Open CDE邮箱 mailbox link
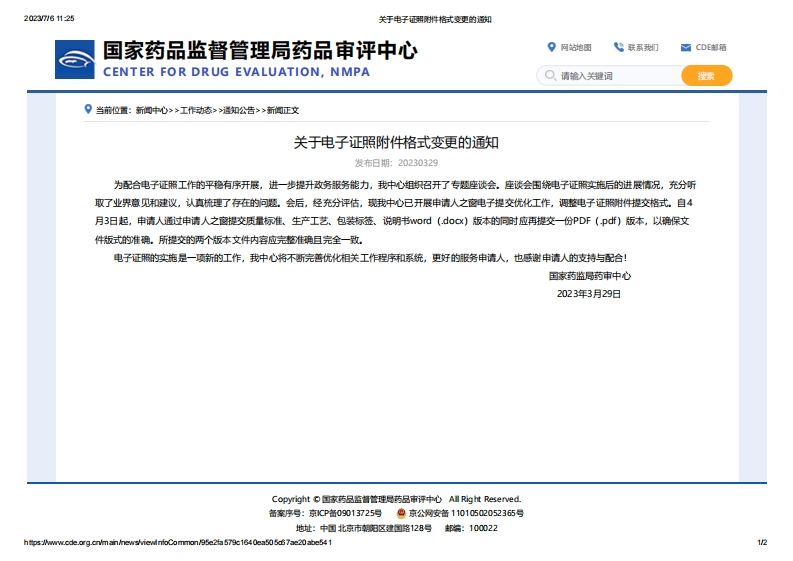This screenshot has width=793, height=561. [711, 47]
